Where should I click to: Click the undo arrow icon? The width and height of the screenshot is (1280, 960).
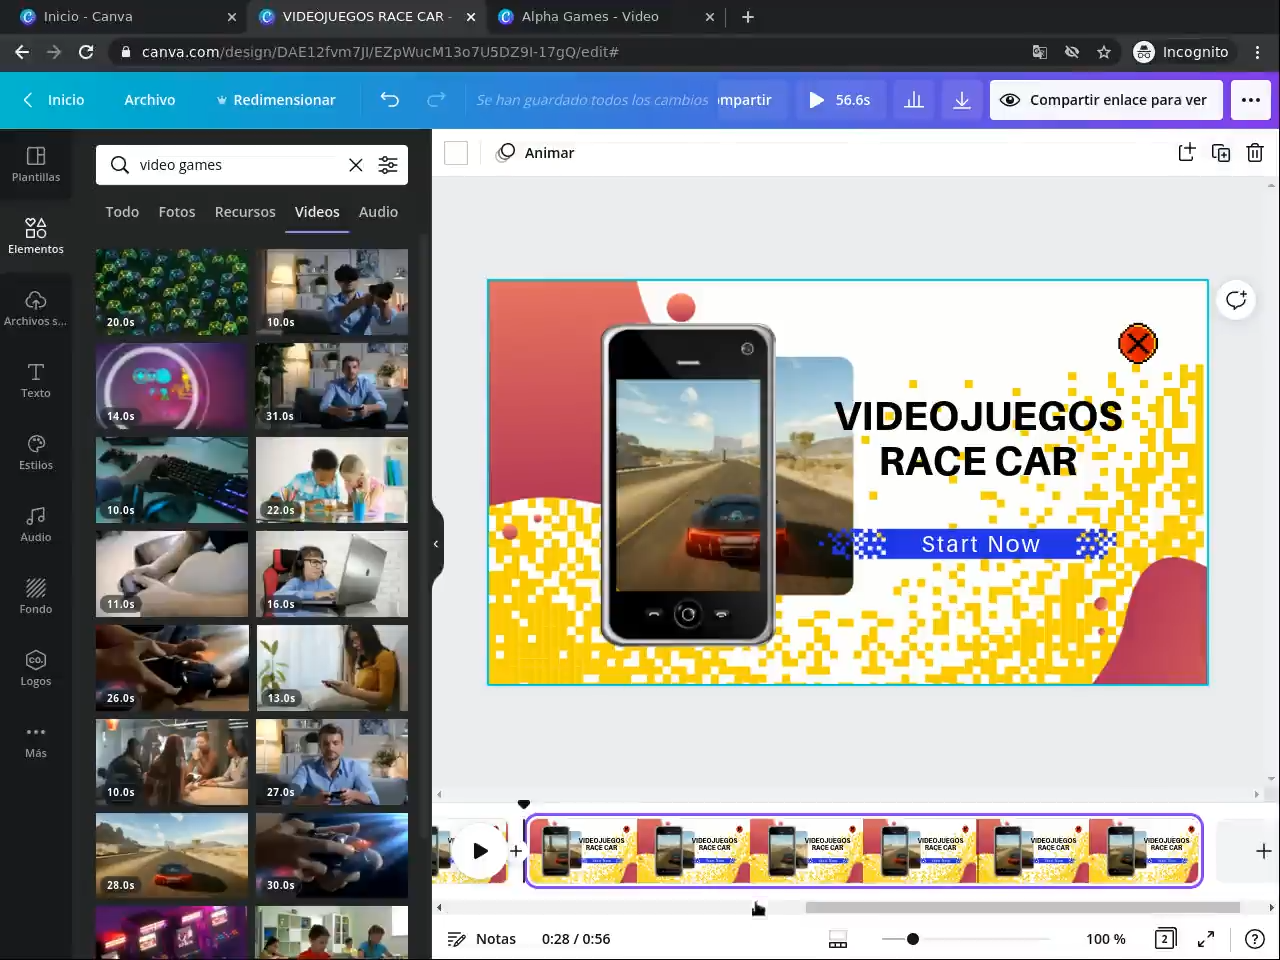coord(390,100)
